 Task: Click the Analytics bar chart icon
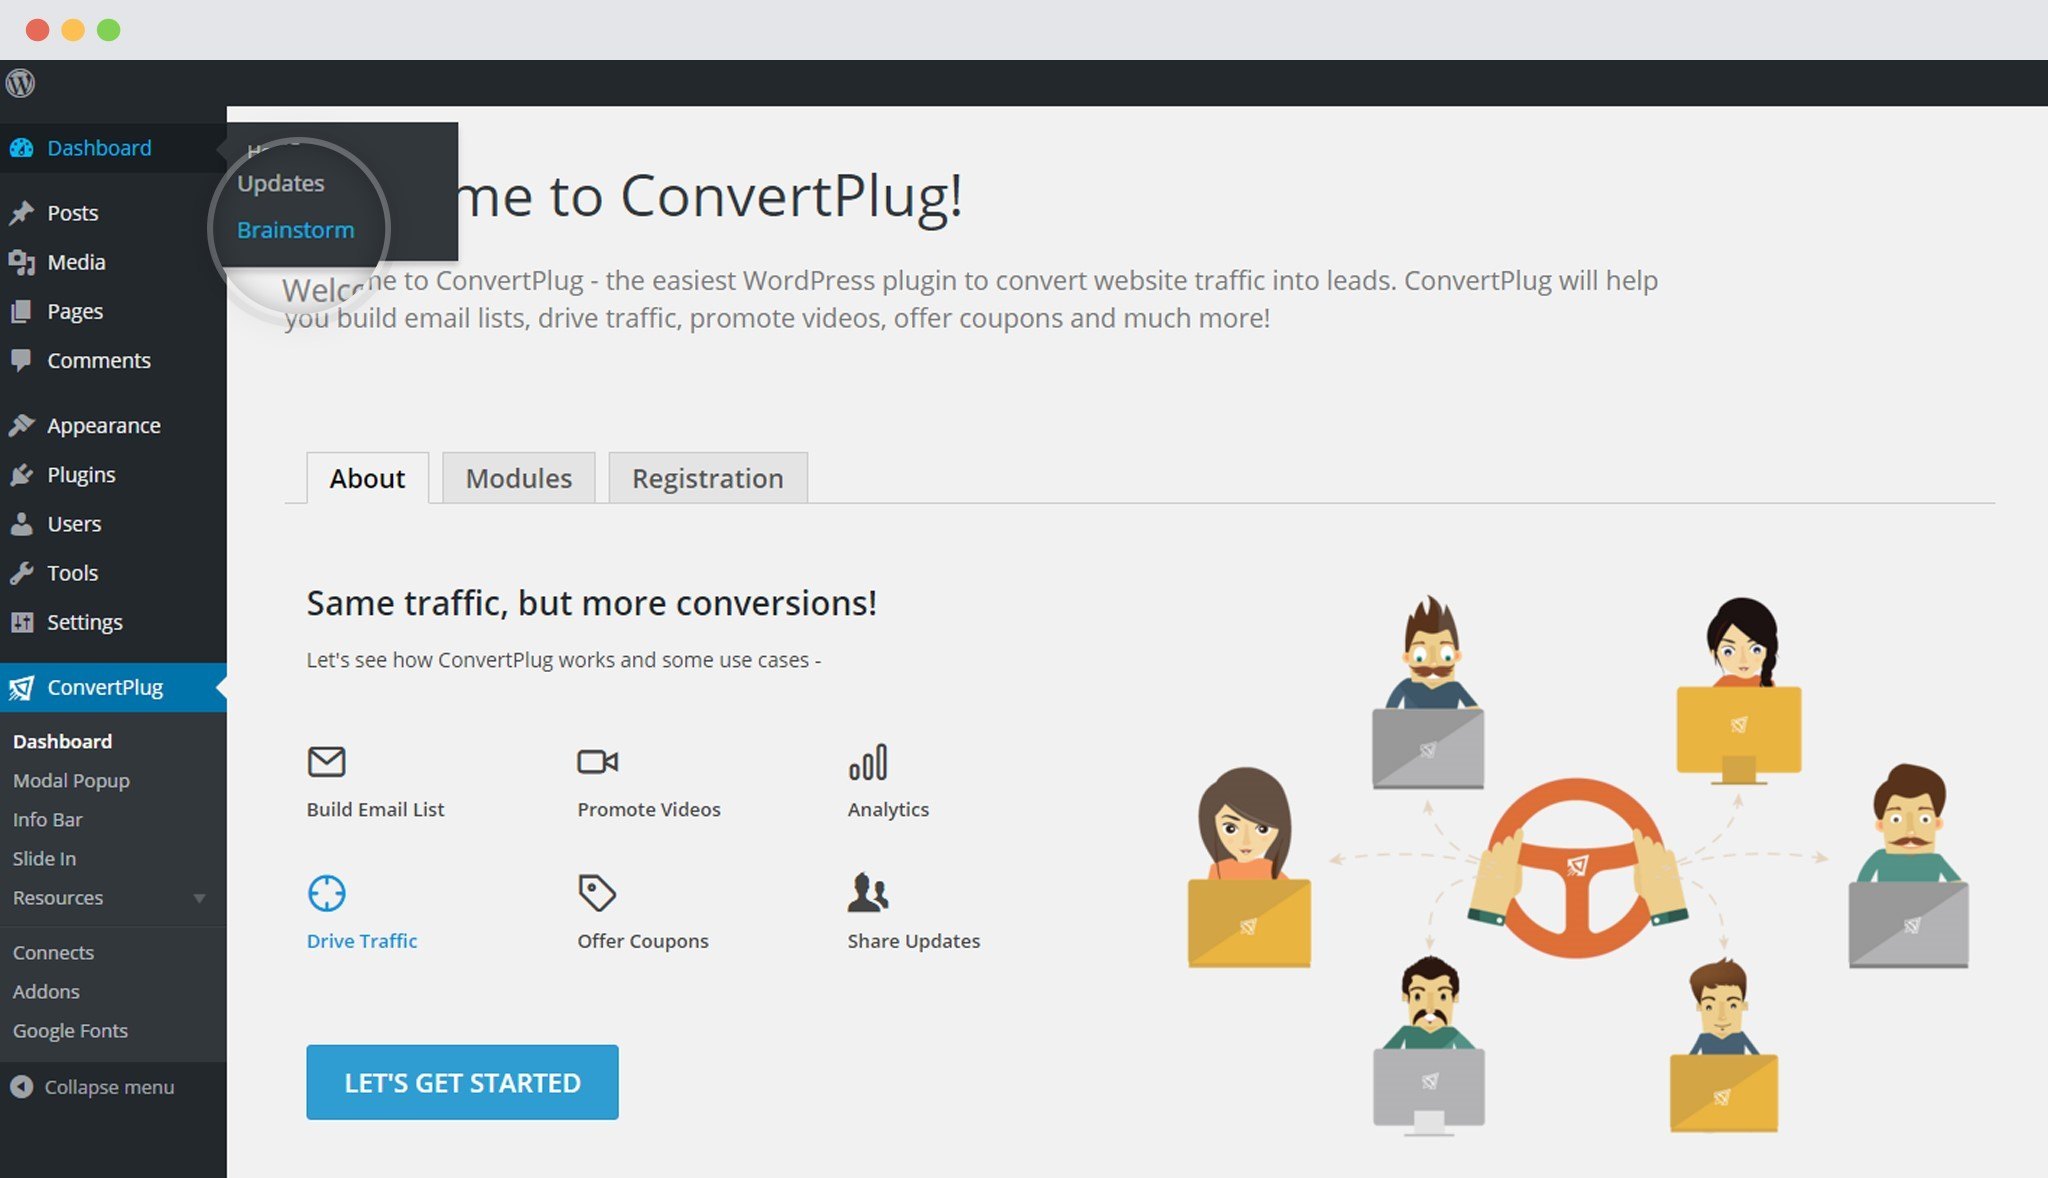(x=867, y=762)
